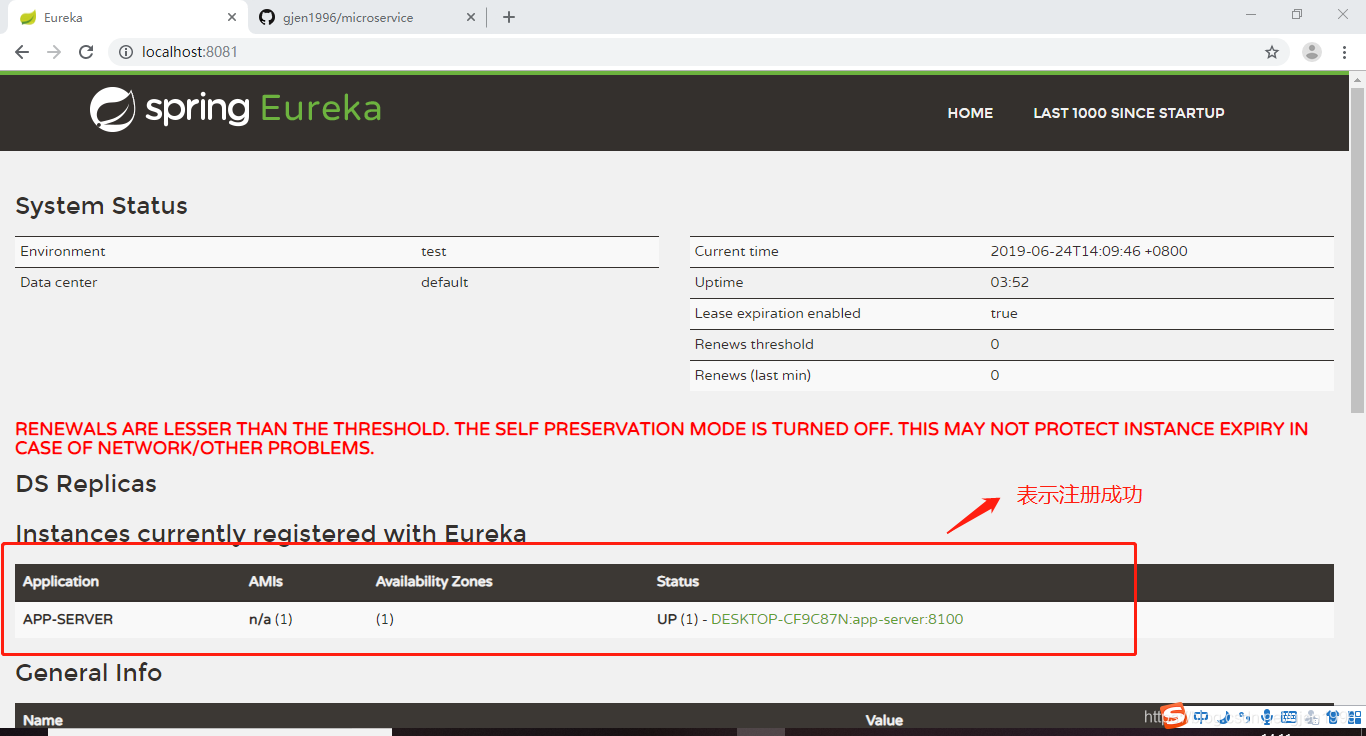1366x736 pixels.
Task: Open the DESKTOP-CF9C87N:app-server:8100 instance link
Action: (837, 619)
